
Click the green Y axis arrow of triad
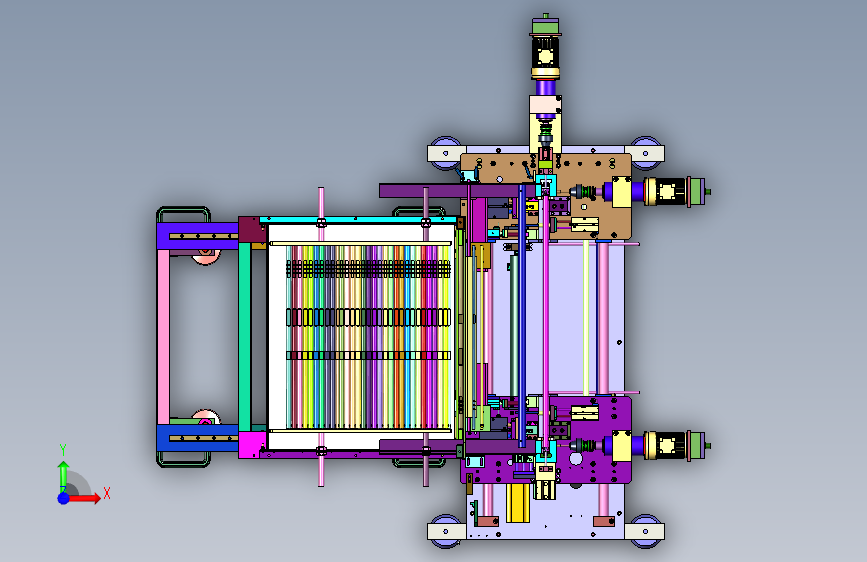point(63,475)
